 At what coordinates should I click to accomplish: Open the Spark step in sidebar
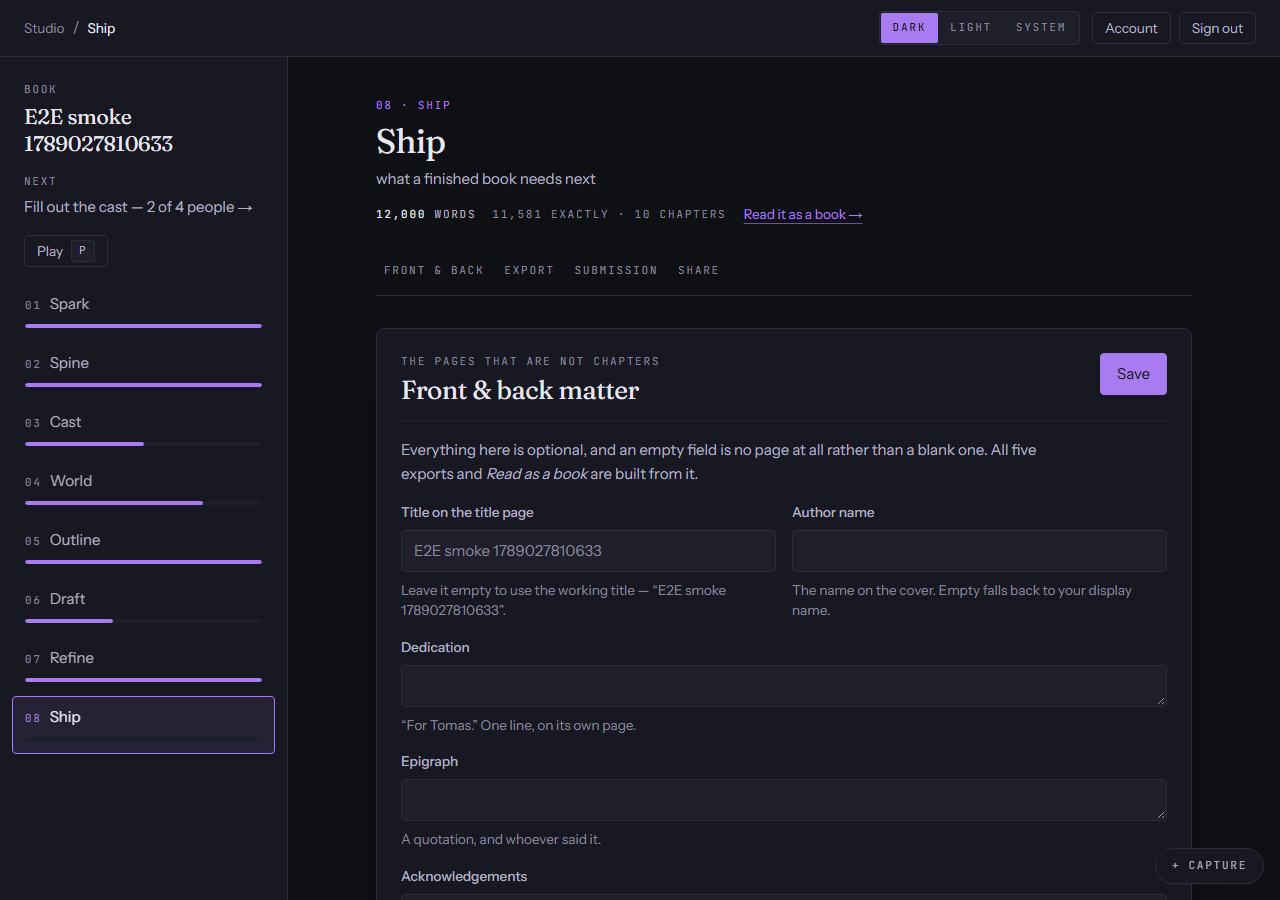pos(143,310)
